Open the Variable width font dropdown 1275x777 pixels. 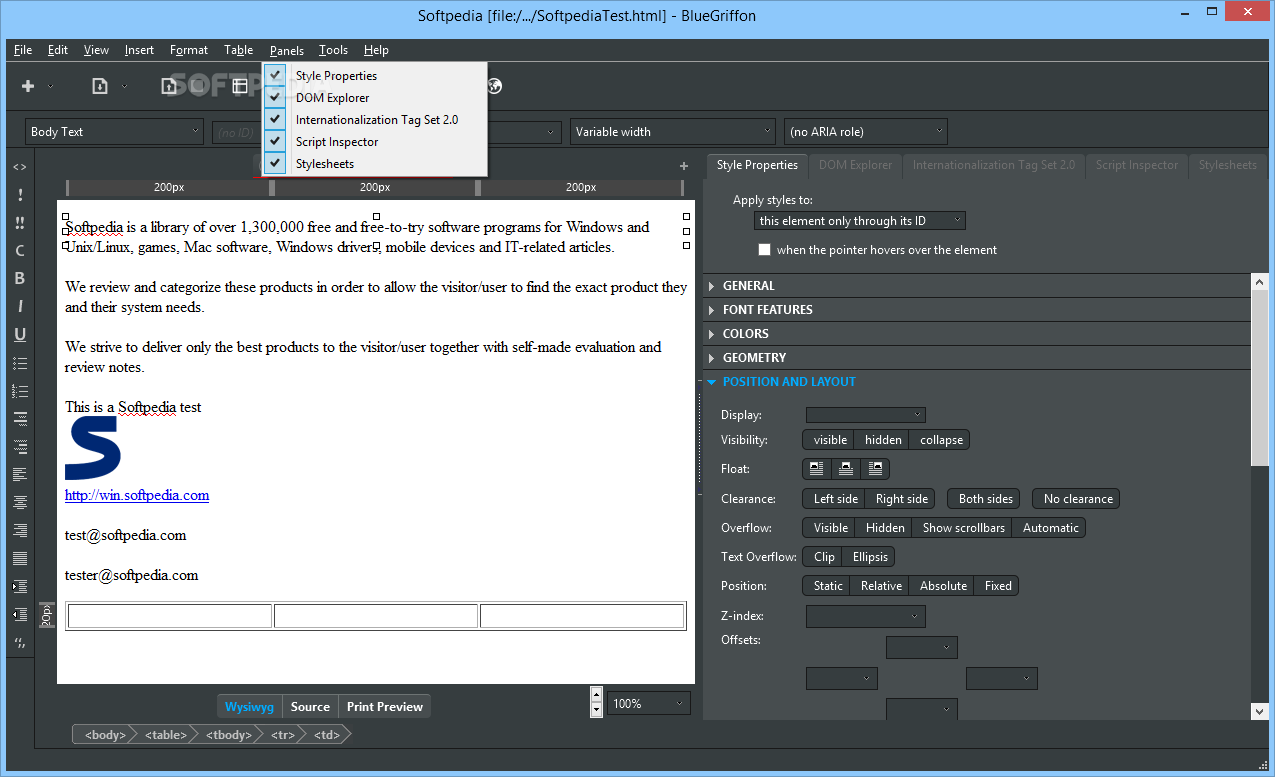pos(673,132)
